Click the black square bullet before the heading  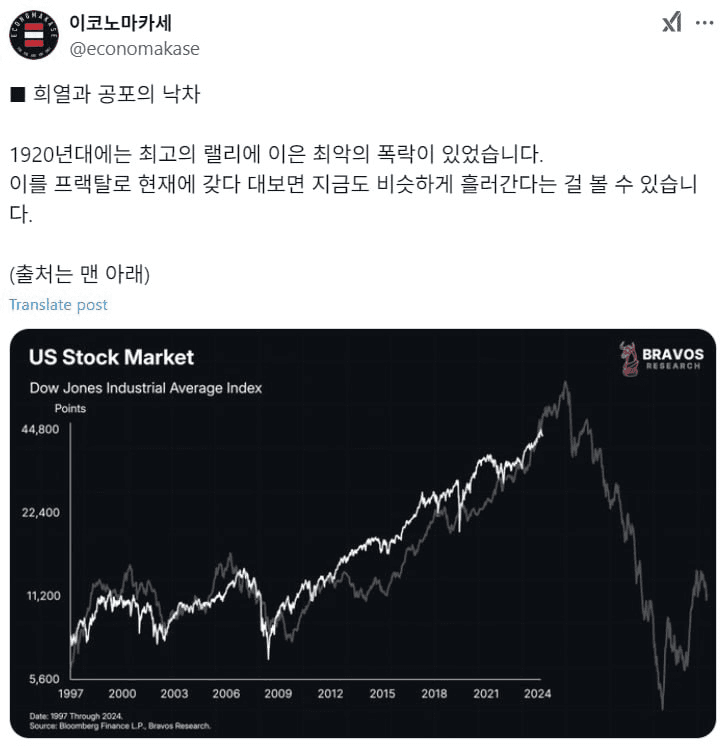point(18,94)
